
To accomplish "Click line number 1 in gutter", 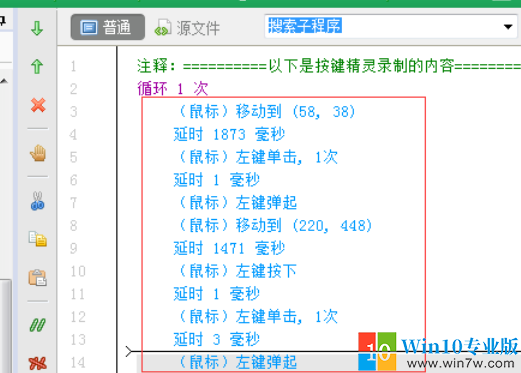I will pyautogui.click(x=73, y=66).
